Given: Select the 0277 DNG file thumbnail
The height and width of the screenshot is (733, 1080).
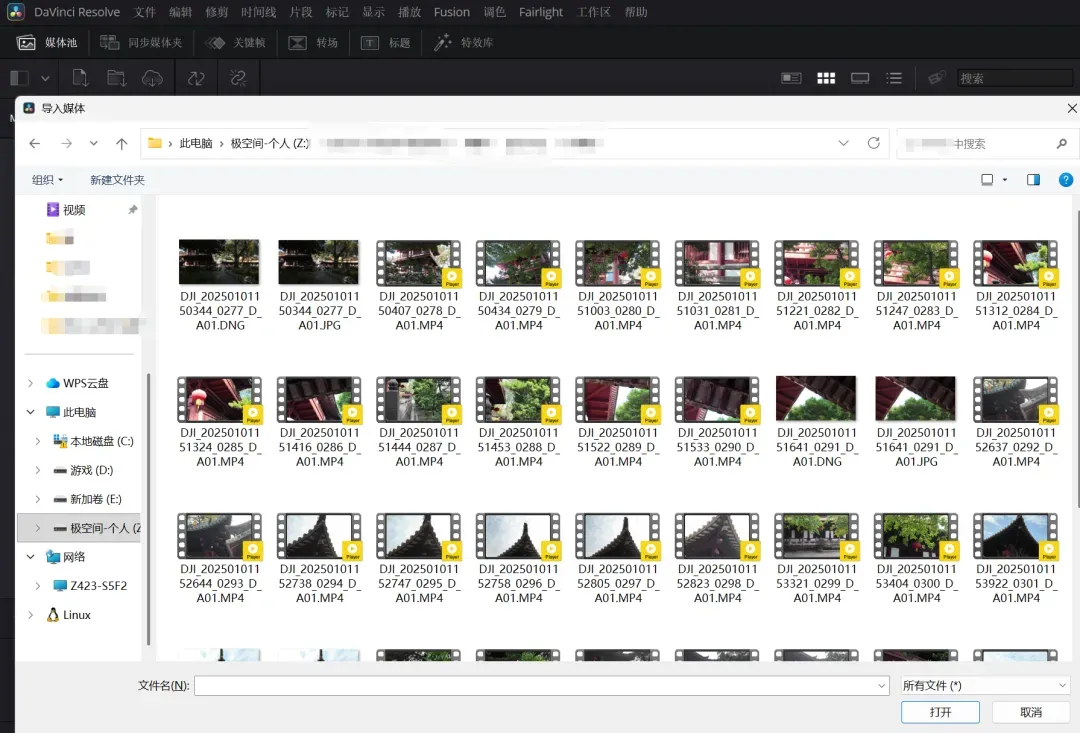Looking at the screenshot, I should tap(220, 285).
